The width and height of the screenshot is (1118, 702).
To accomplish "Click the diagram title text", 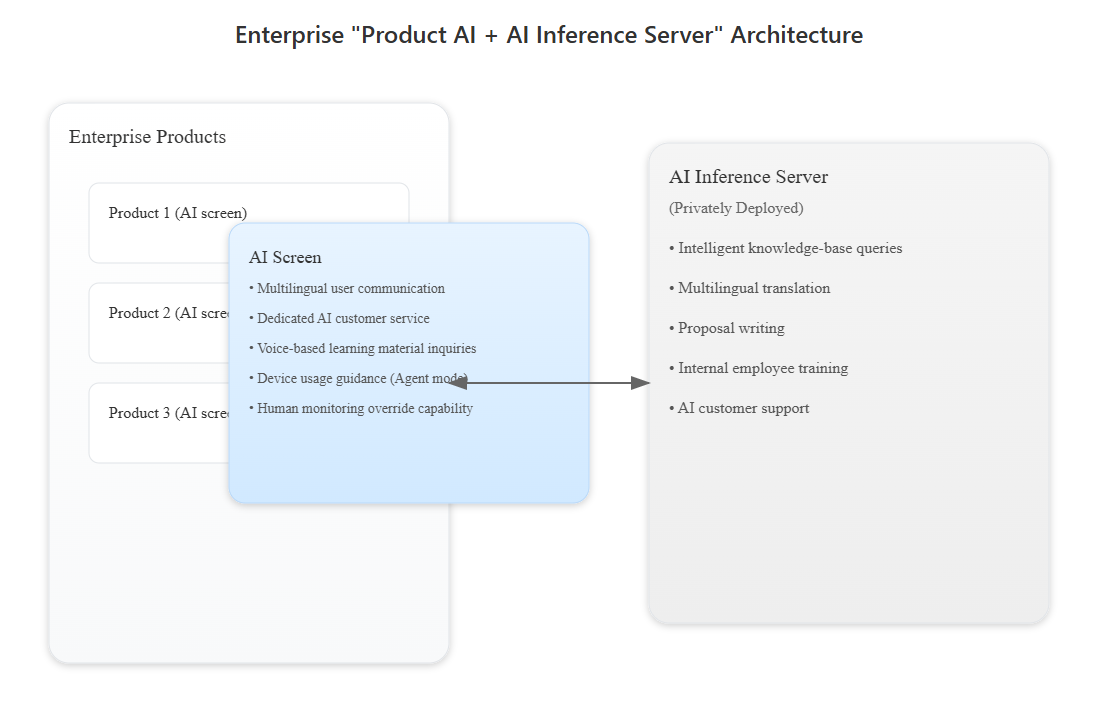I will coord(549,34).
